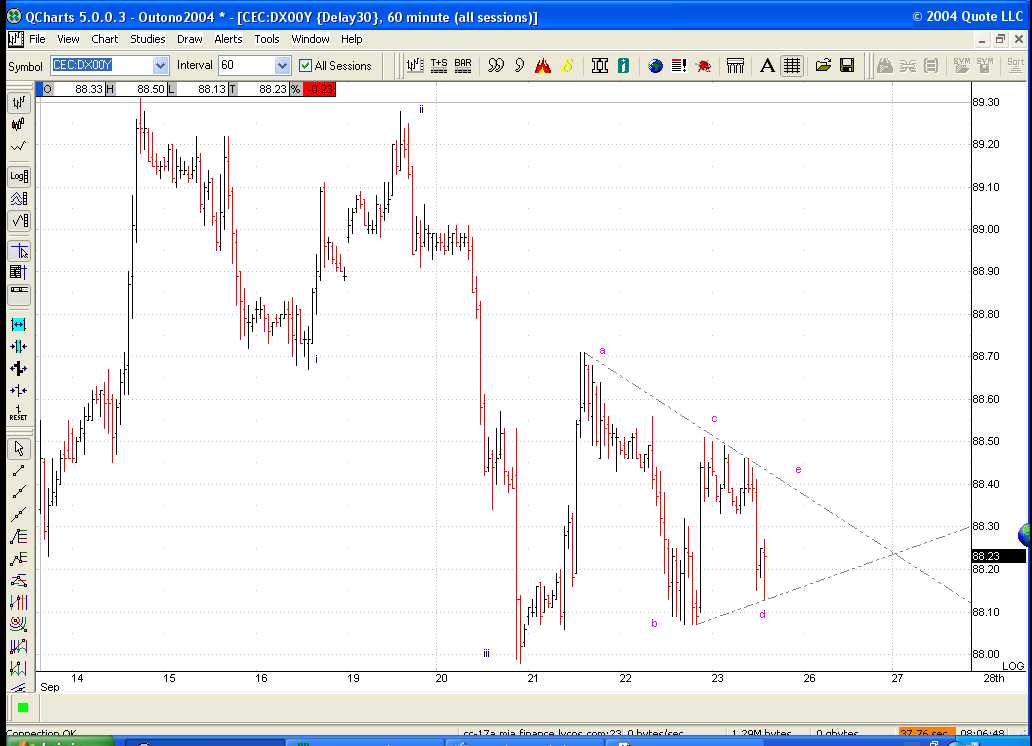Viewport: 1032px width, 746px height.
Task: Click the news alert list icon
Action: [679, 65]
